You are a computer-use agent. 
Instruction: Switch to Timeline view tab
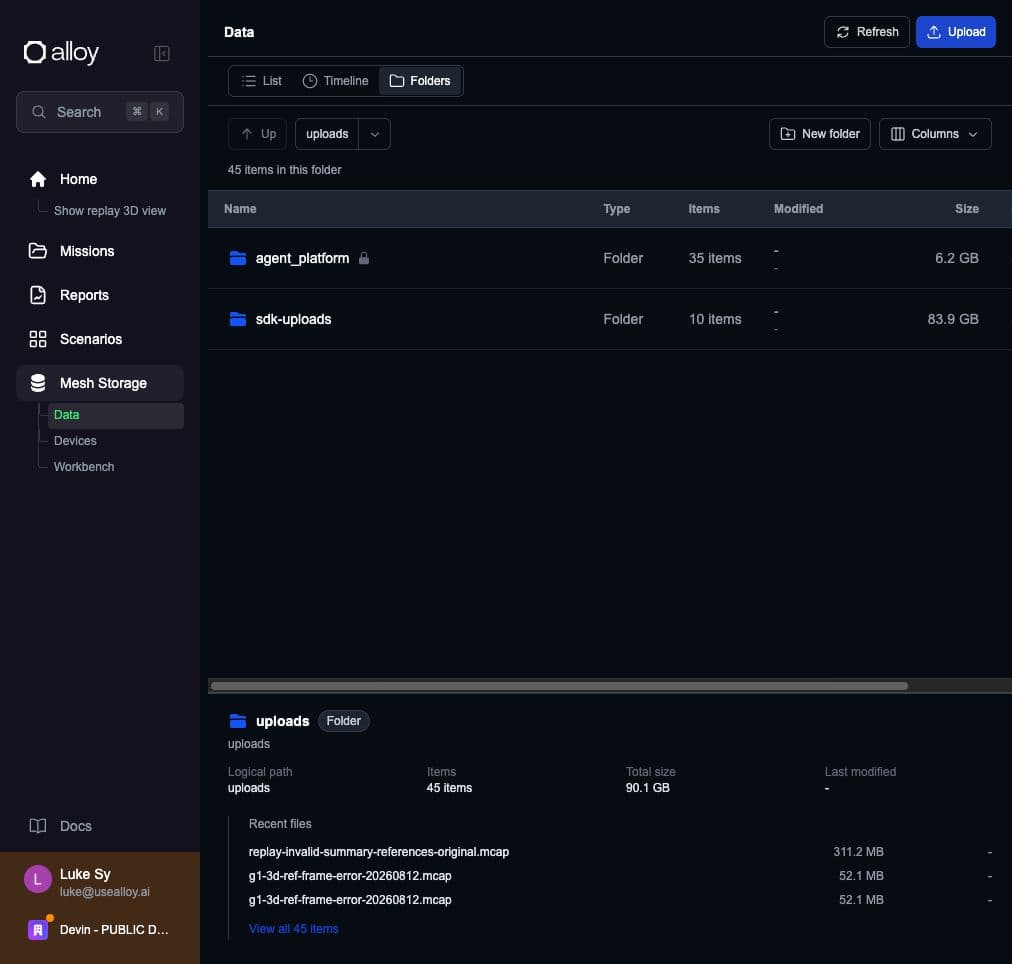click(x=336, y=81)
